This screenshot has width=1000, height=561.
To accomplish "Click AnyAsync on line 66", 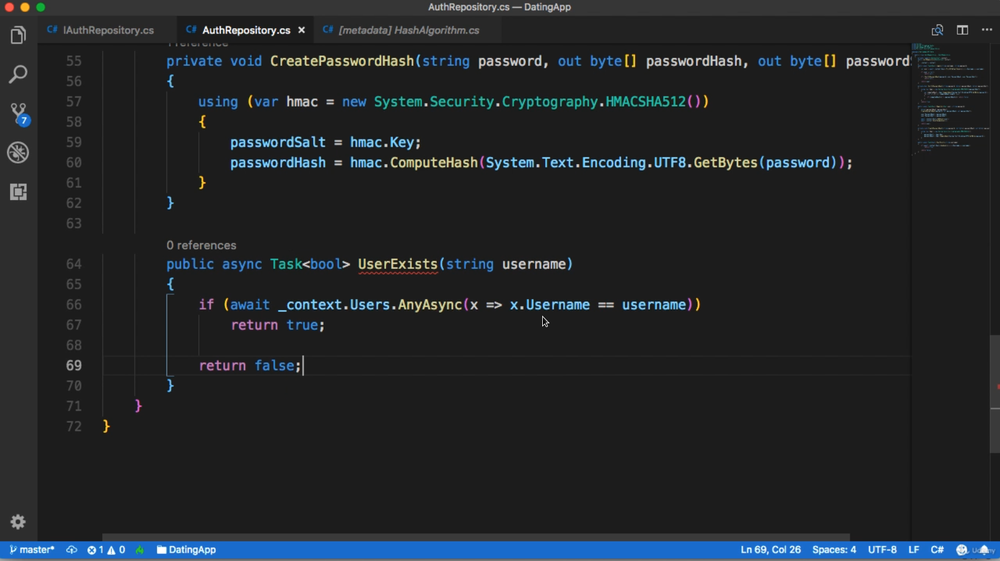I will click(430, 305).
